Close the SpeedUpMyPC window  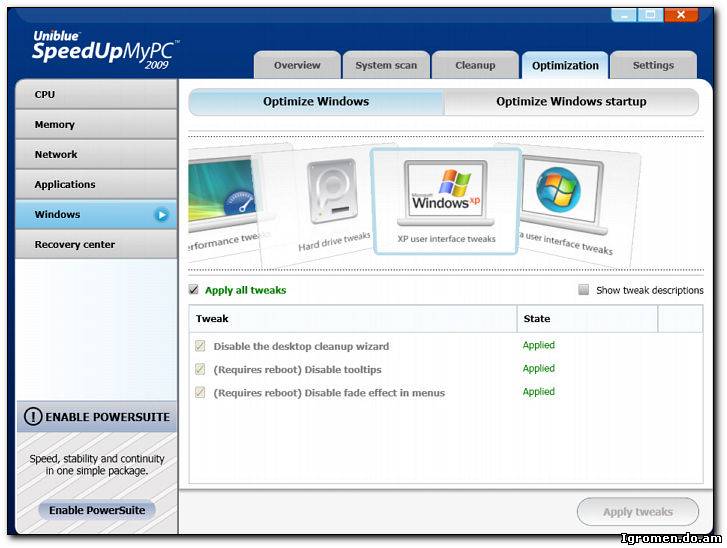tap(681, 15)
